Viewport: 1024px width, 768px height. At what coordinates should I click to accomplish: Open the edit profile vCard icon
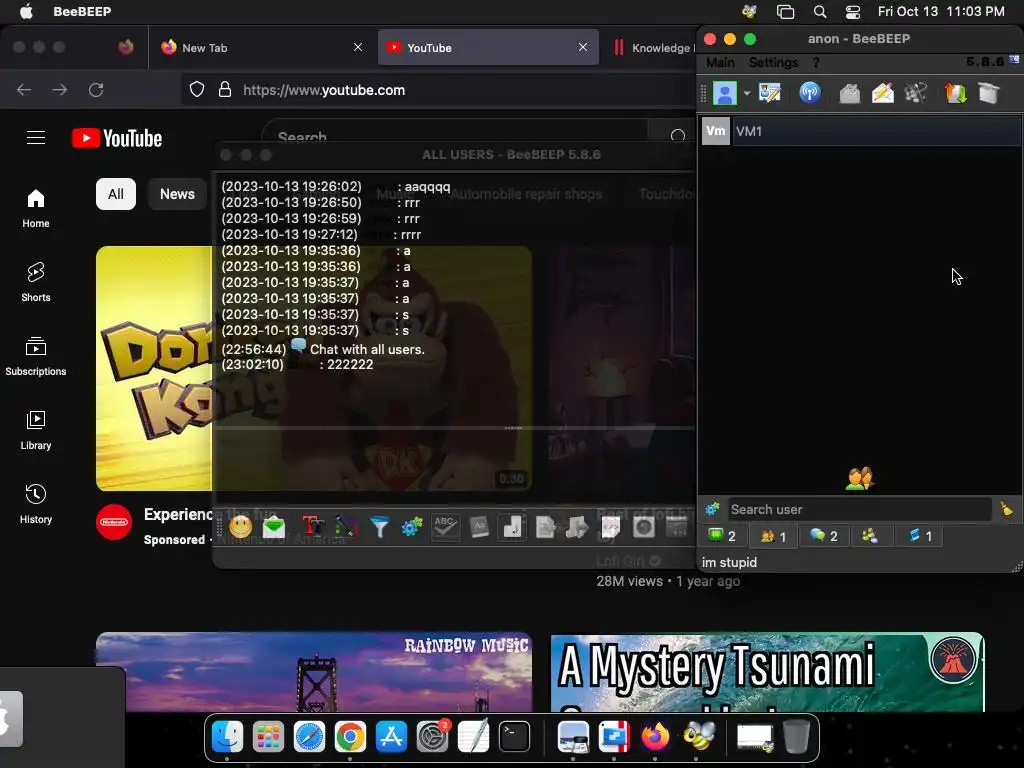coord(770,93)
